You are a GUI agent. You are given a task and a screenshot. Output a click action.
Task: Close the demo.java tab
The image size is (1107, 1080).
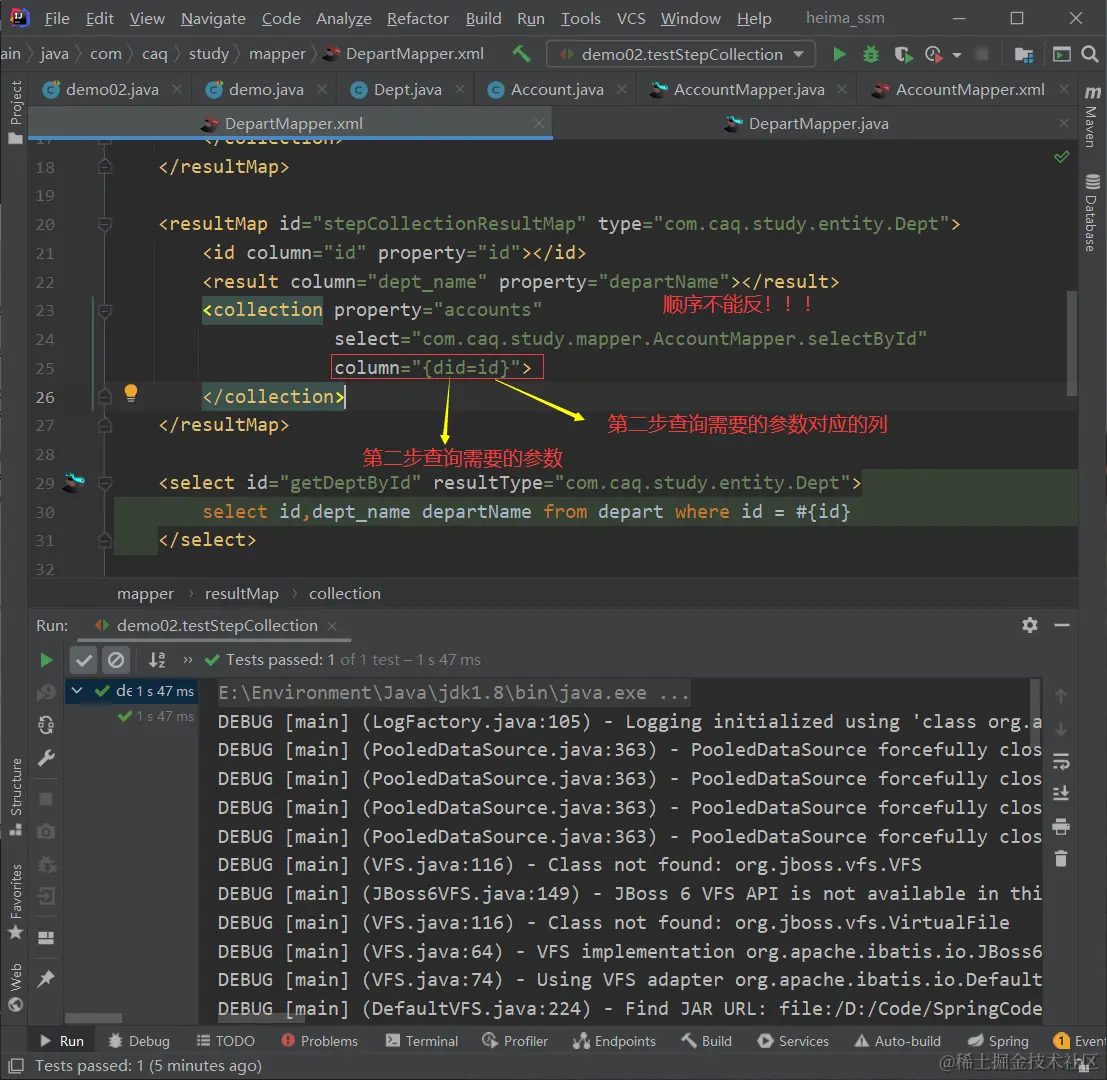322,89
